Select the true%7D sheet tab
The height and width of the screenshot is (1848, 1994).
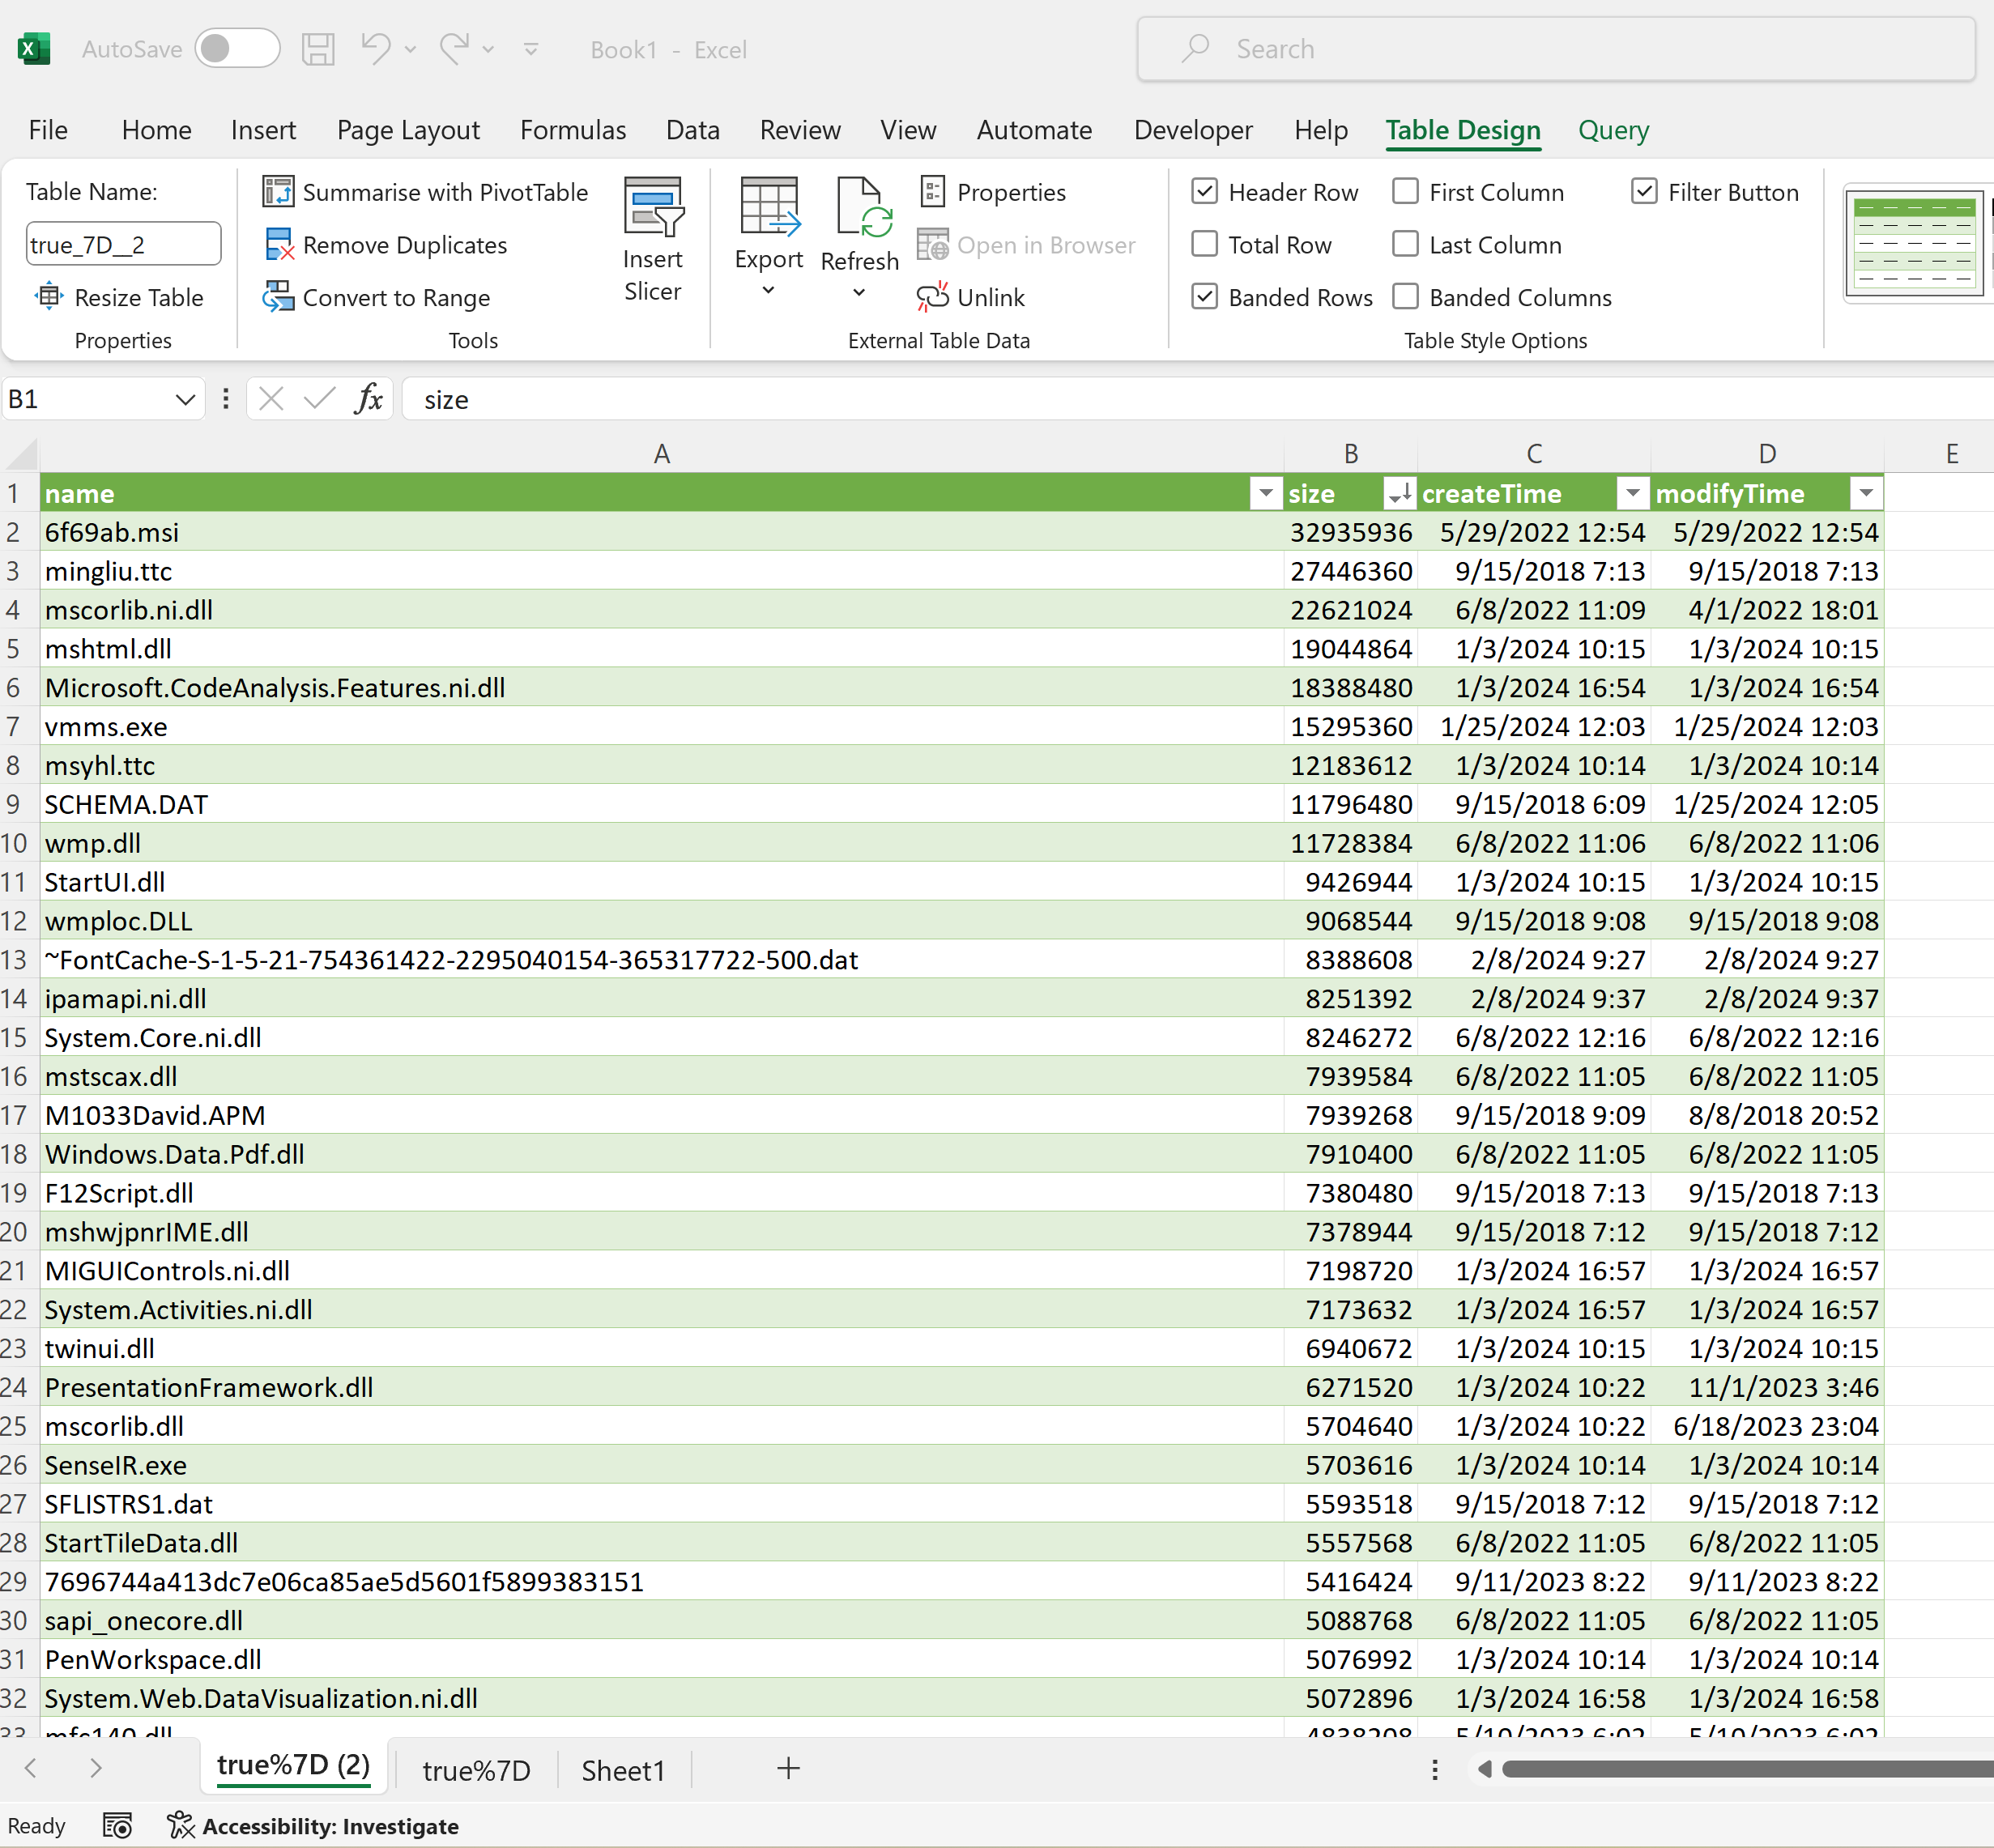[476, 1770]
